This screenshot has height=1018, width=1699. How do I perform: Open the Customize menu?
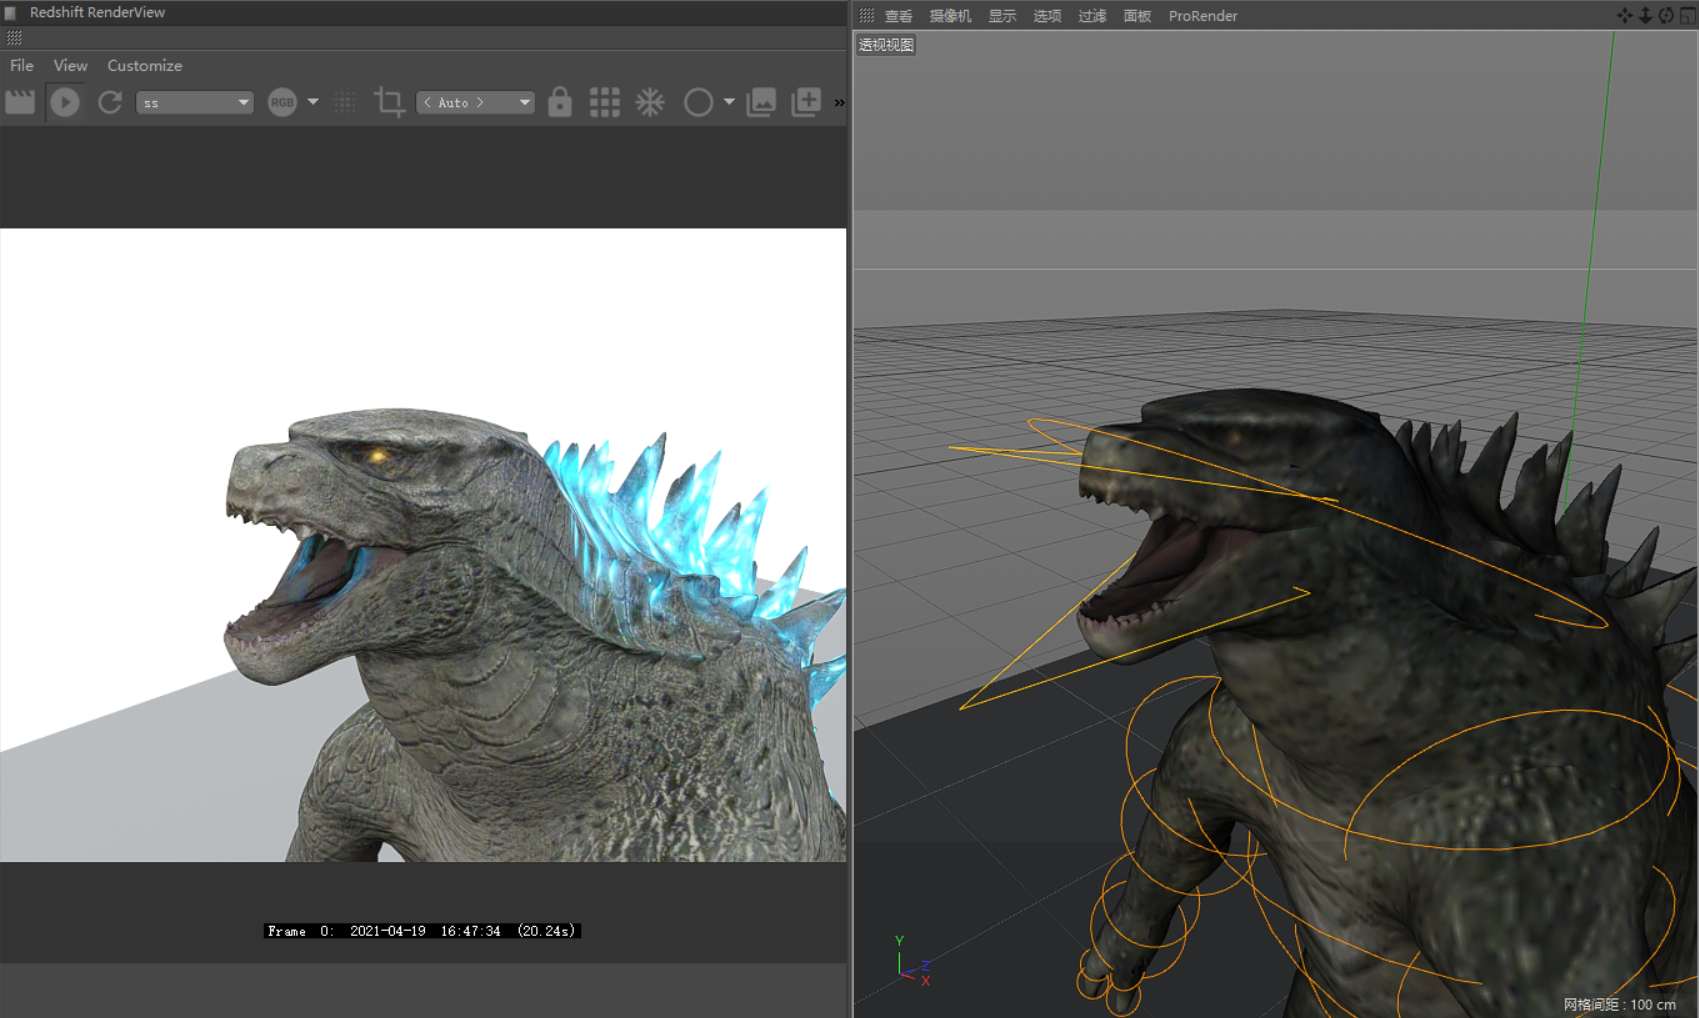click(145, 65)
